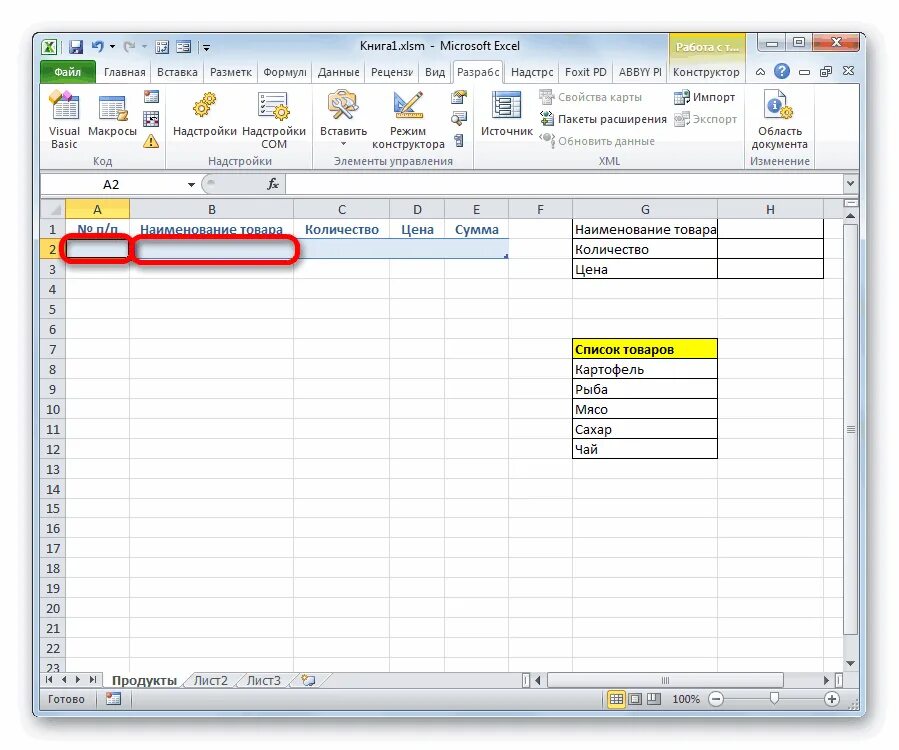Minimize the ribbon with caret icon
The width and height of the screenshot is (899, 750).
pyautogui.click(x=760, y=72)
